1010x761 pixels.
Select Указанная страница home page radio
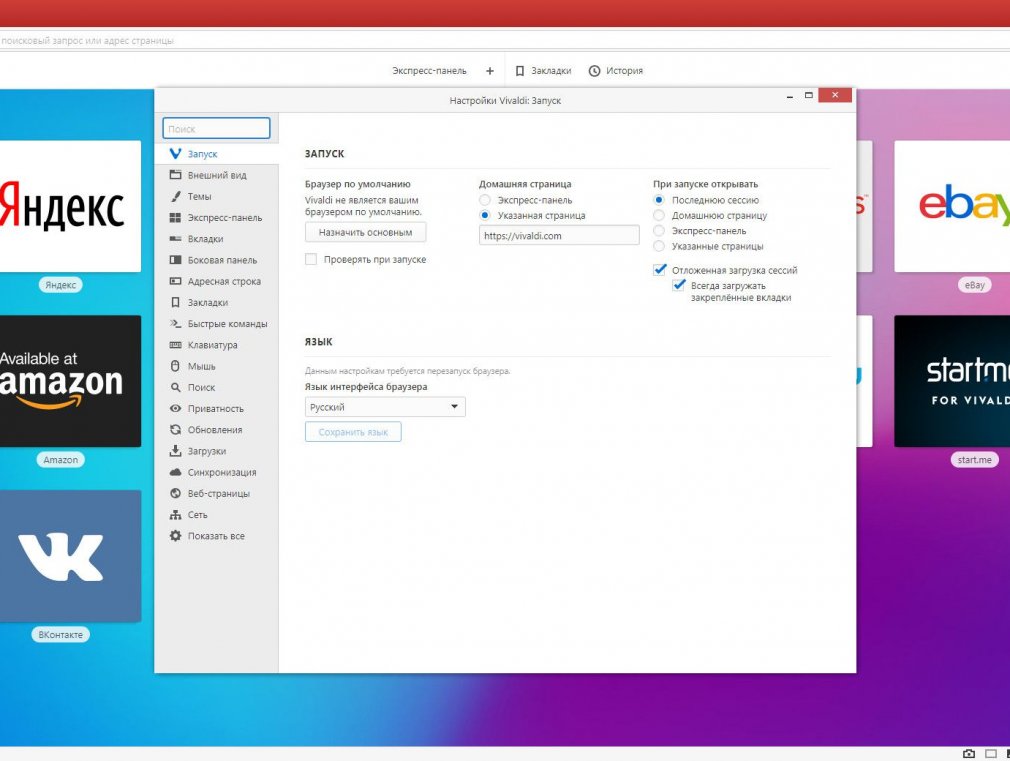pyautogui.click(x=485, y=215)
